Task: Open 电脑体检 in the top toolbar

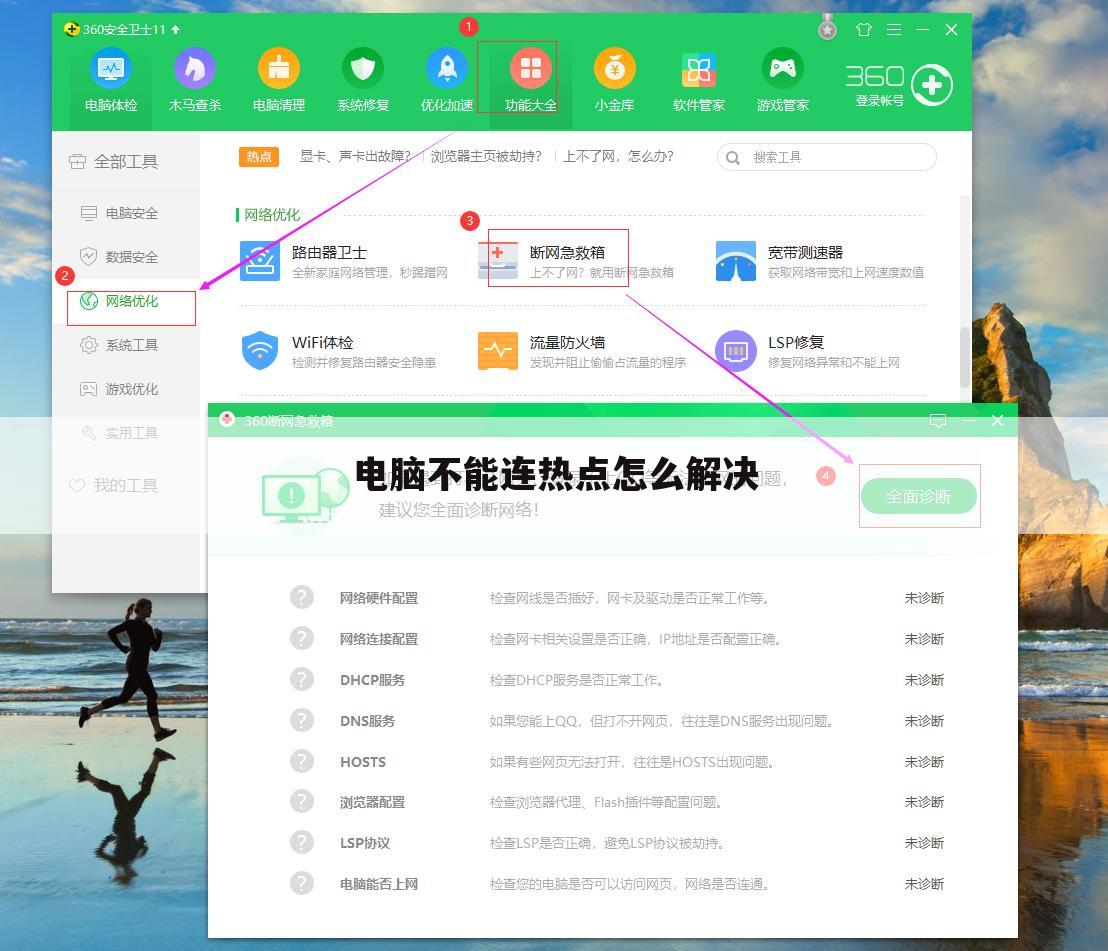Action: pos(111,80)
